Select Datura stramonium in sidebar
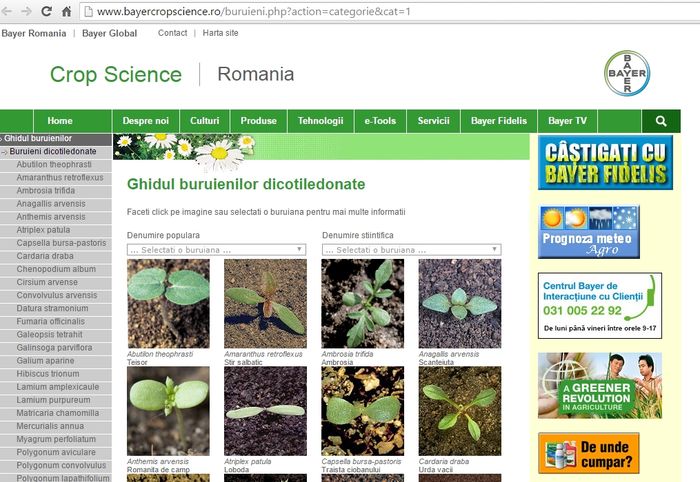This screenshot has height=482, width=700. pos(56,308)
